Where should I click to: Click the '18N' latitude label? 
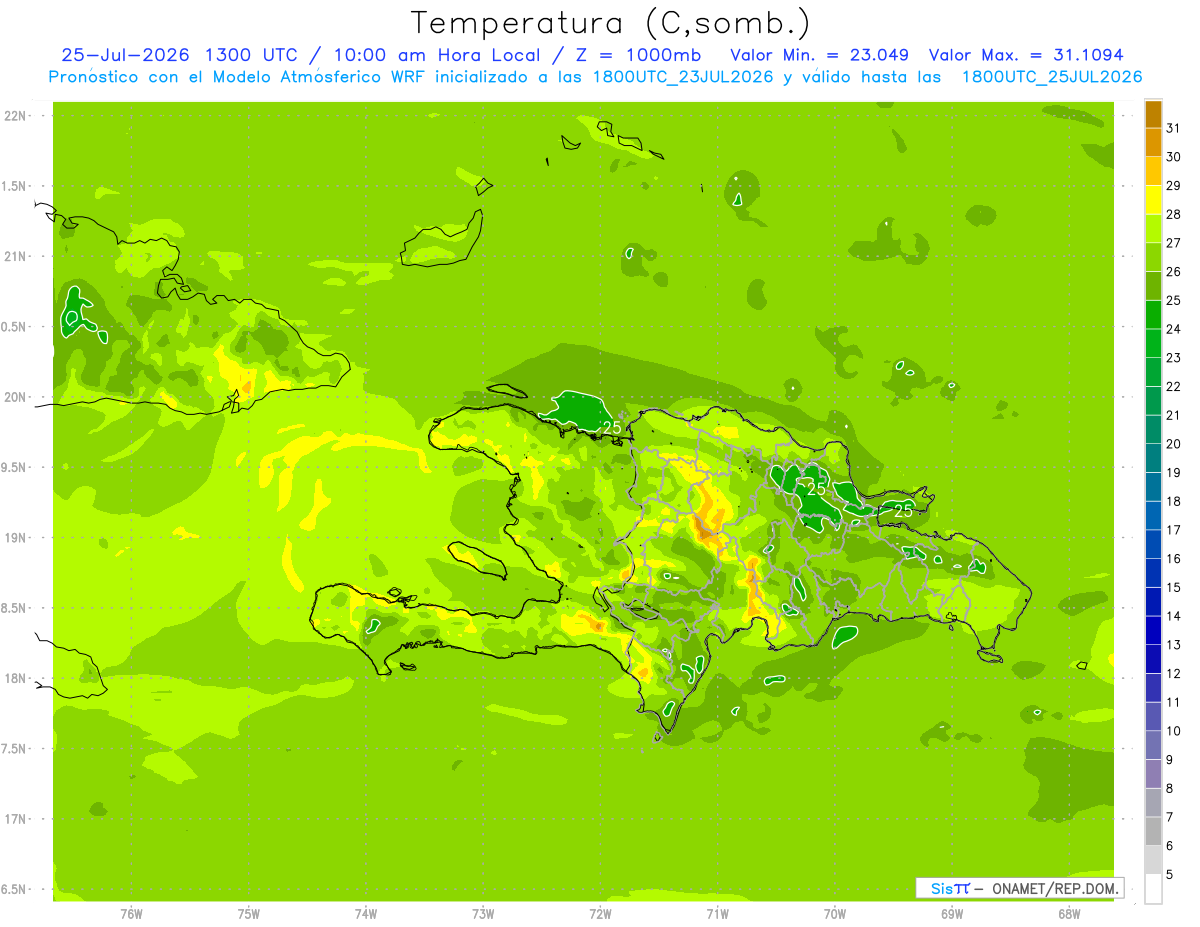[x=14, y=678]
